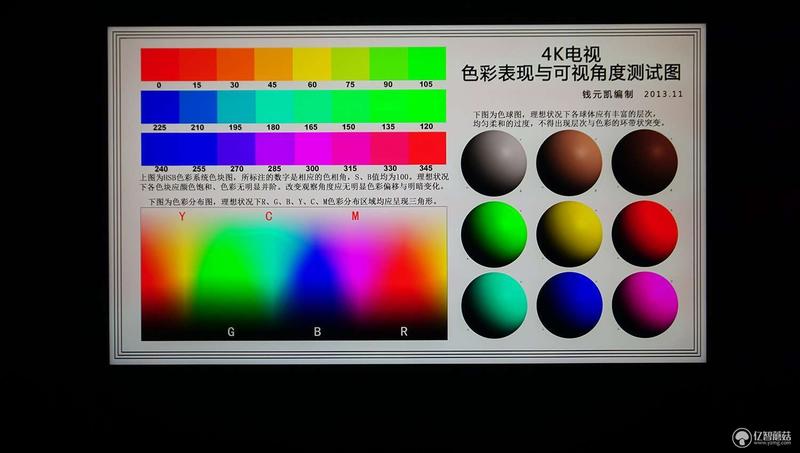
Task: Pick the hue block labeled 135
Action: pos(389,106)
